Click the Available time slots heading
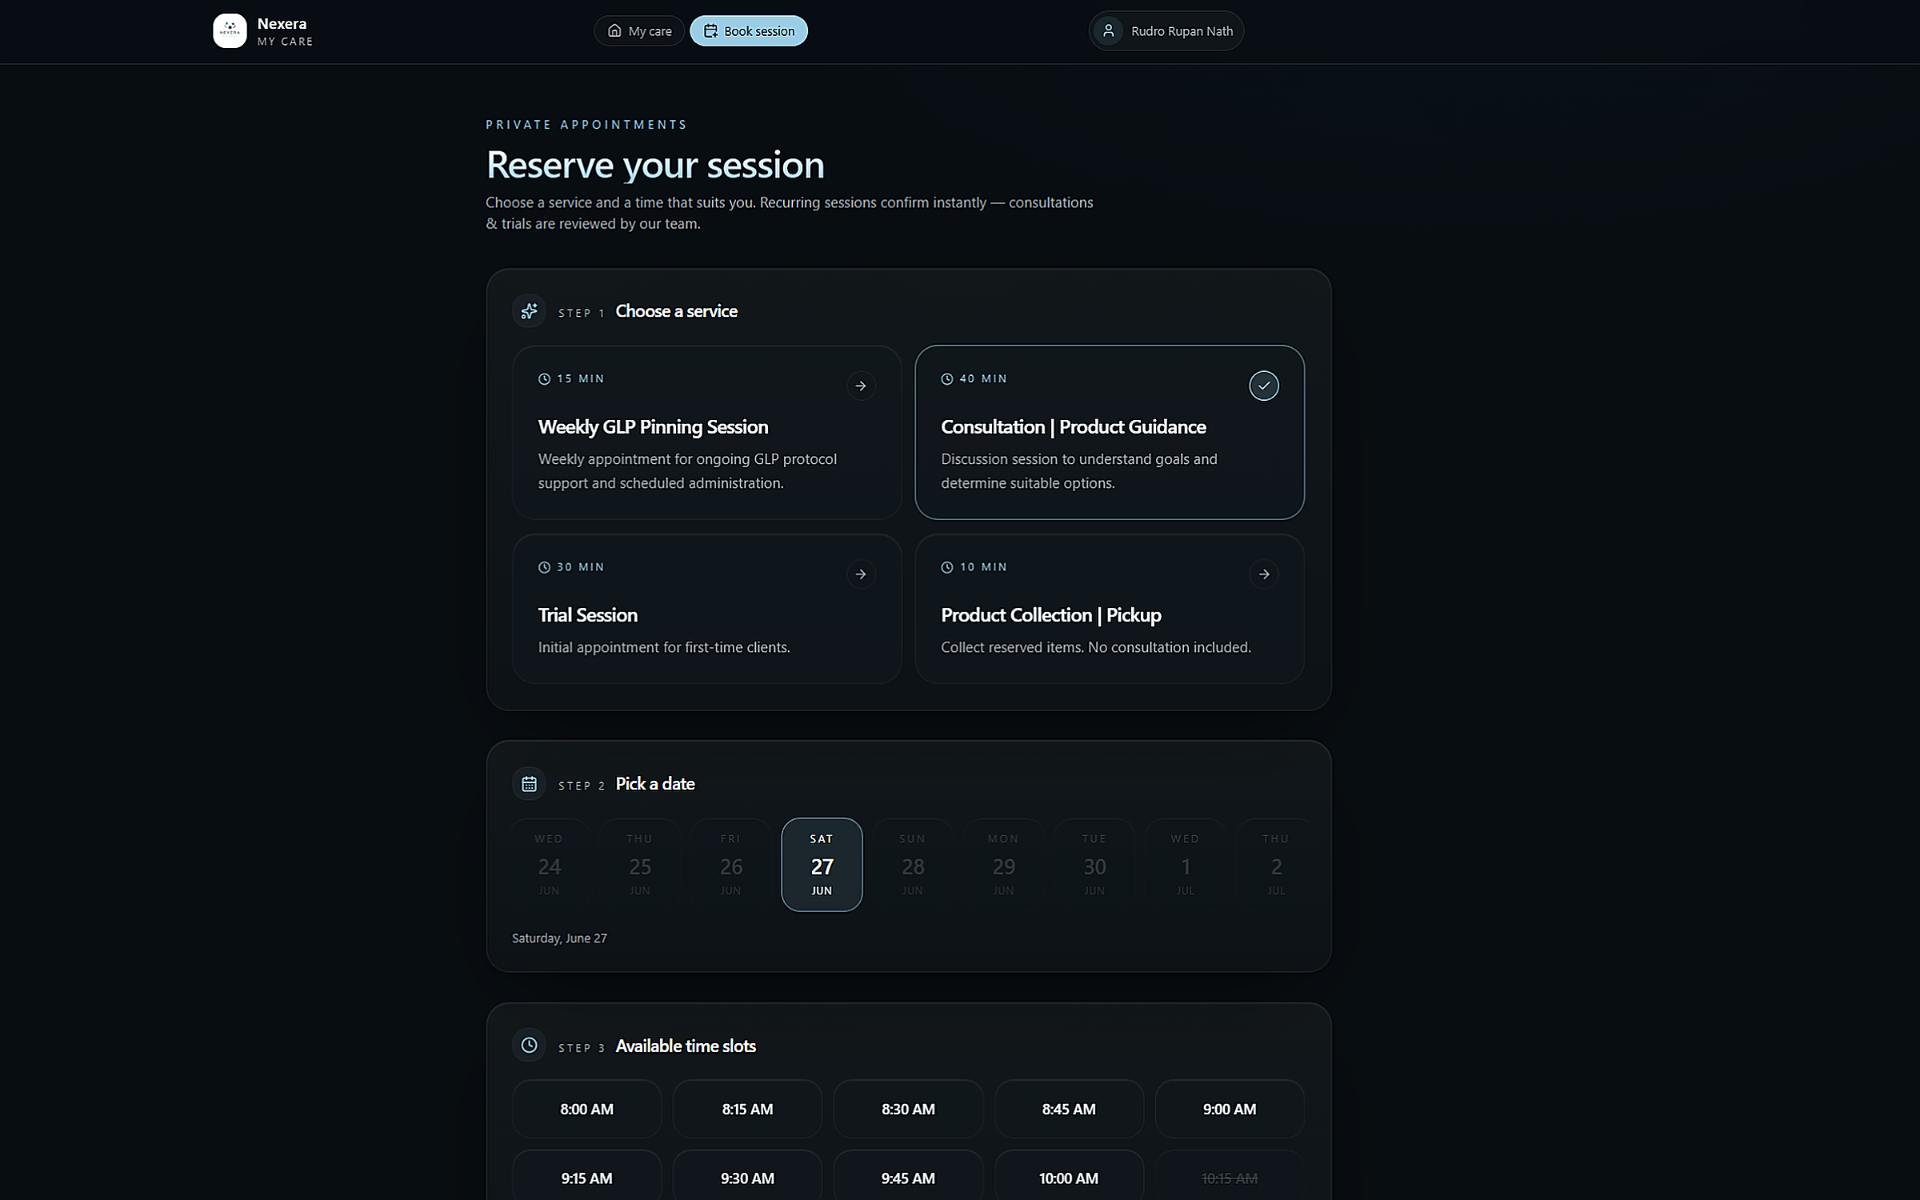The width and height of the screenshot is (1920, 1200). pyautogui.click(x=686, y=1046)
